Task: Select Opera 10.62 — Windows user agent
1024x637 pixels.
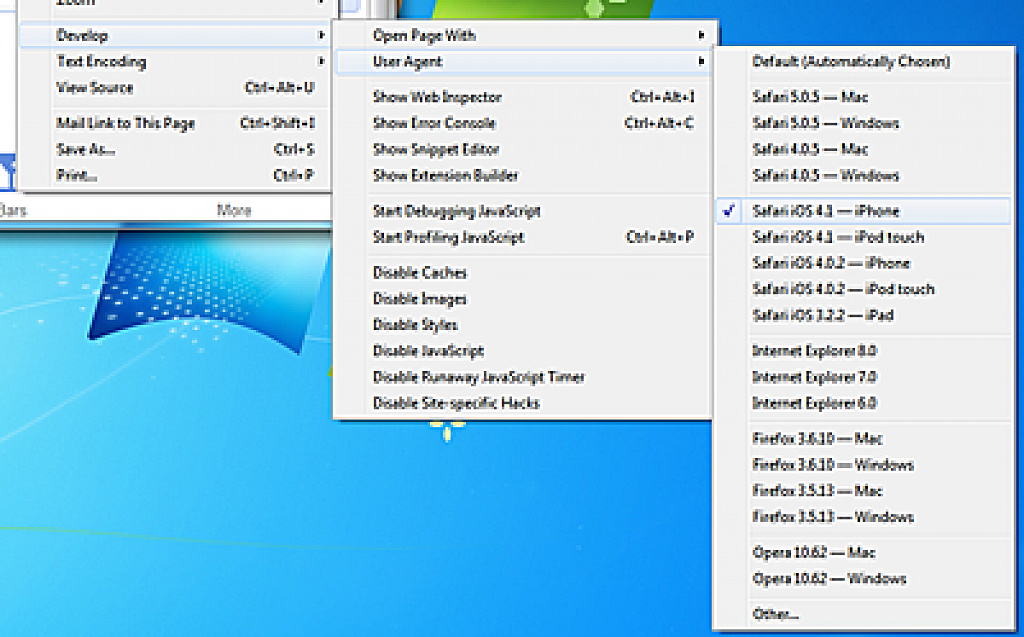Action: 863,579
